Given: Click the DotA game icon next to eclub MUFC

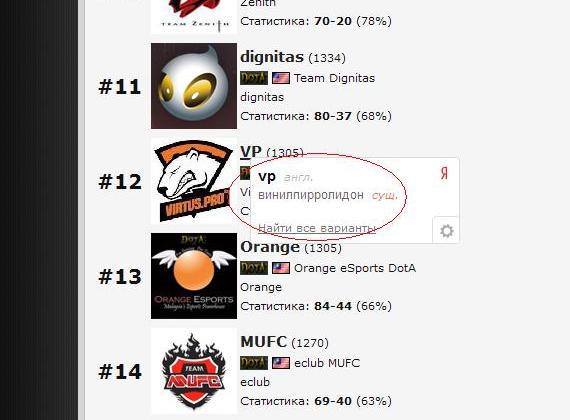Looking at the screenshot, I should click(x=254, y=363).
